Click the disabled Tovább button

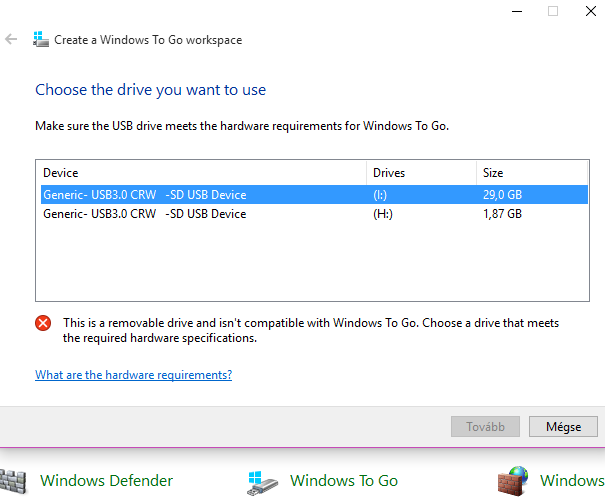[485, 427]
